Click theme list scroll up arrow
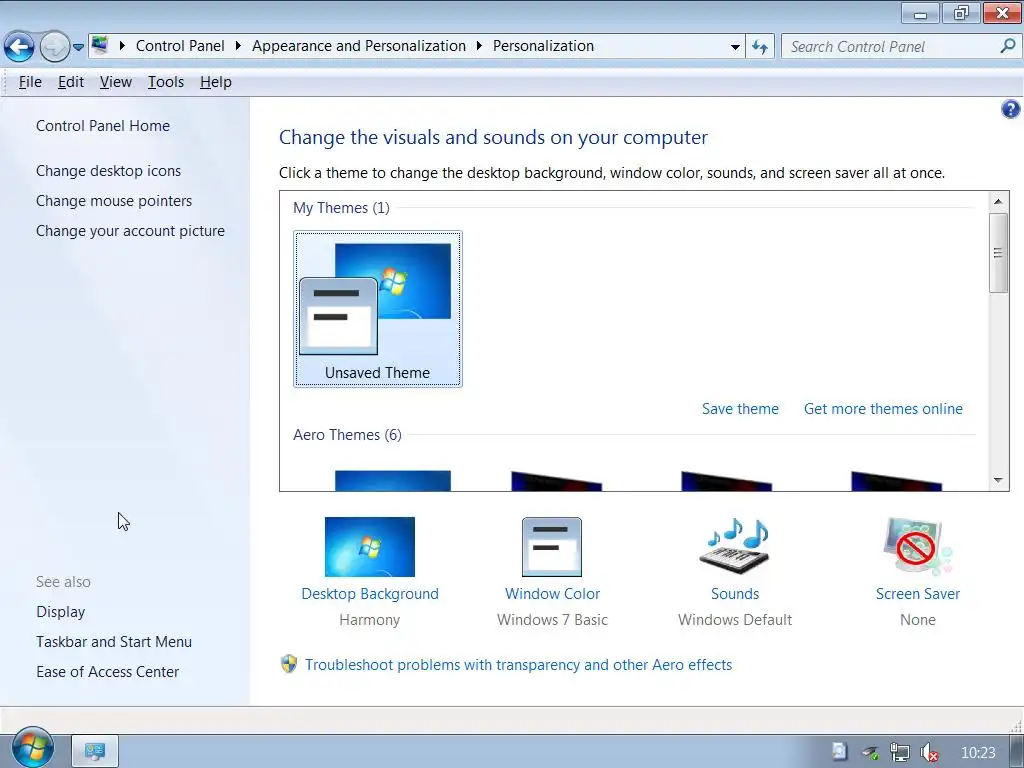1024x768 pixels. click(x=998, y=201)
